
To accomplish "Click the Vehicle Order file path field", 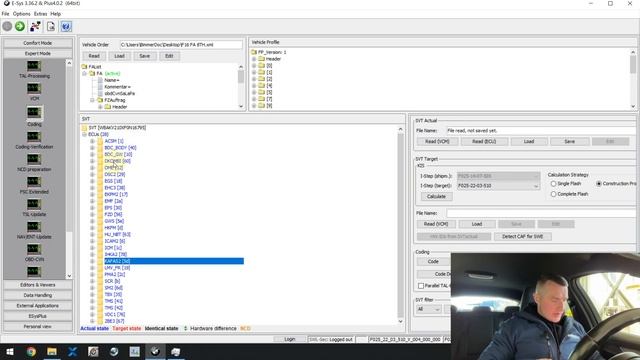I will [181, 45].
